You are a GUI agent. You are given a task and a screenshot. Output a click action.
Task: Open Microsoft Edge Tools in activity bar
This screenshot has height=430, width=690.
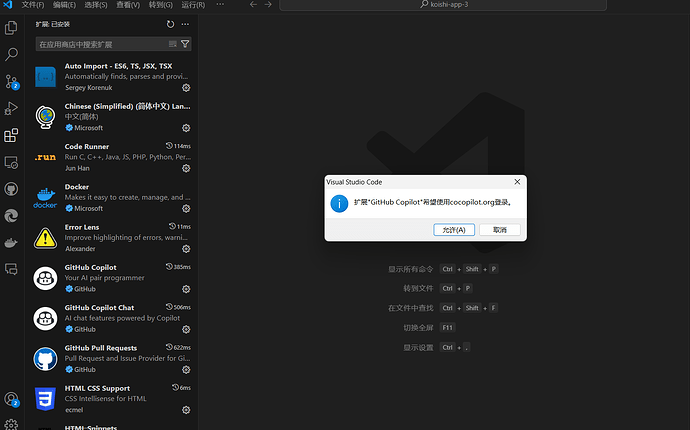pos(11,216)
